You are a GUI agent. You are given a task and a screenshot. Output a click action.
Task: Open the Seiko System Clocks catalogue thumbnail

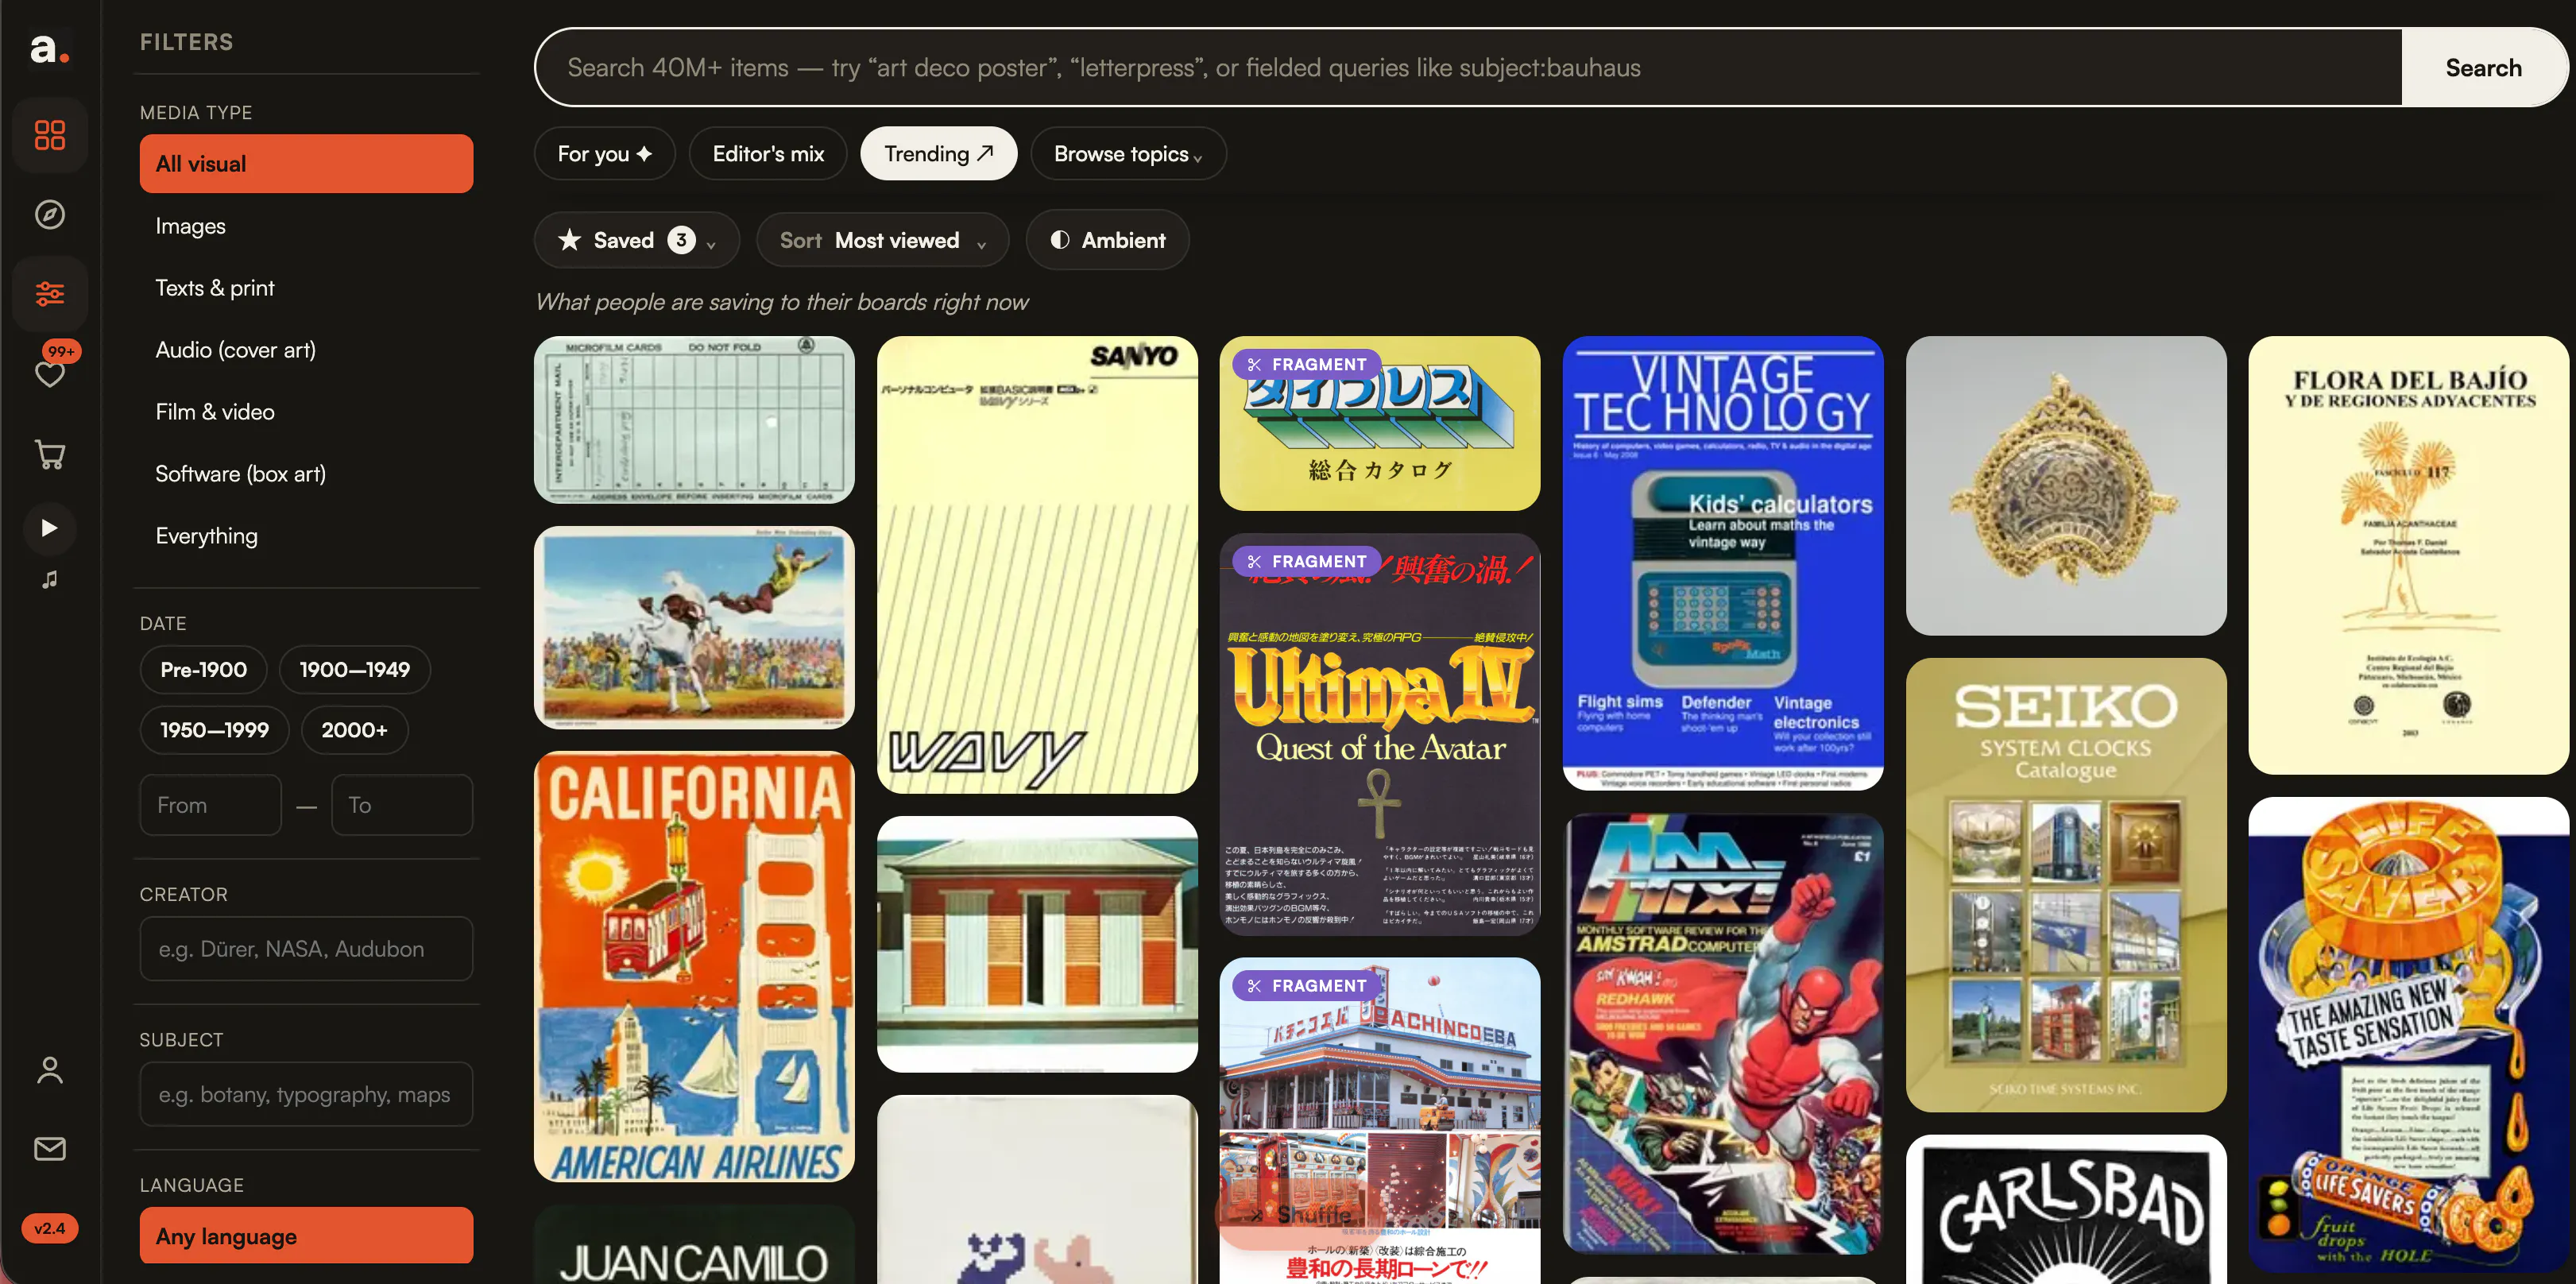pos(2066,885)
